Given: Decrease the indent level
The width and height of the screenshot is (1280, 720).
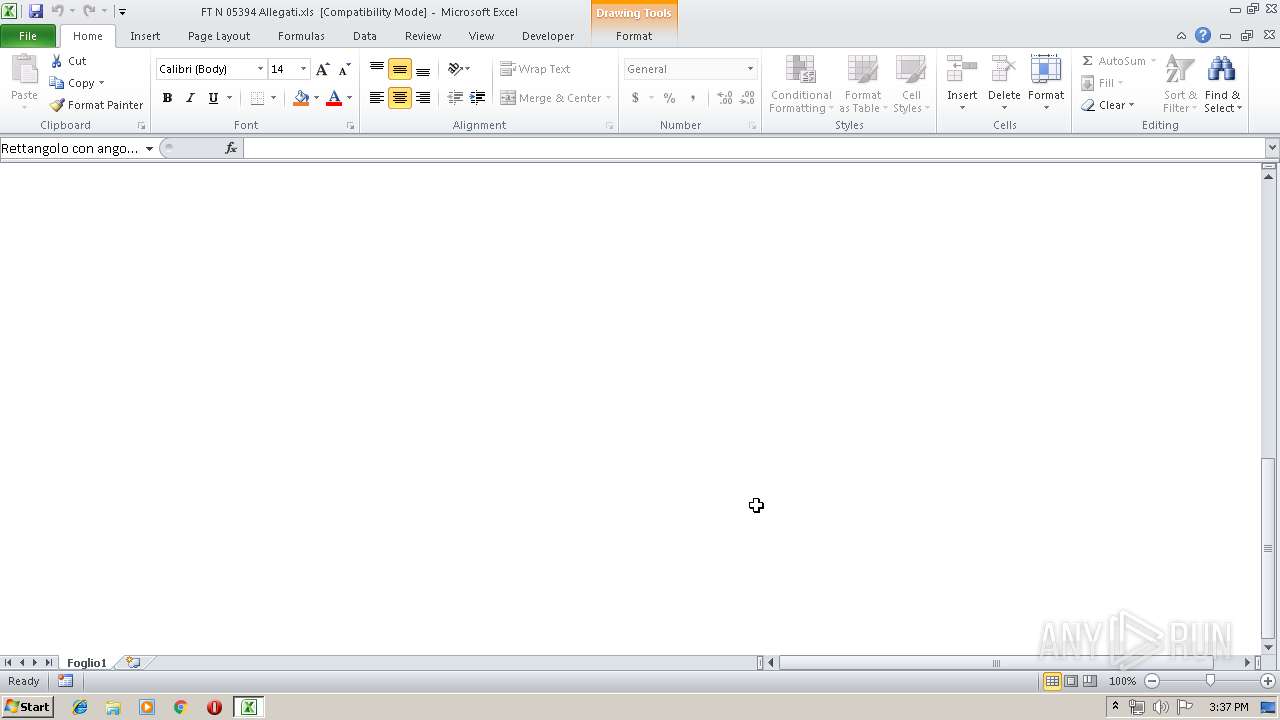Looking at the screenshot, I should tap(455, 98).
